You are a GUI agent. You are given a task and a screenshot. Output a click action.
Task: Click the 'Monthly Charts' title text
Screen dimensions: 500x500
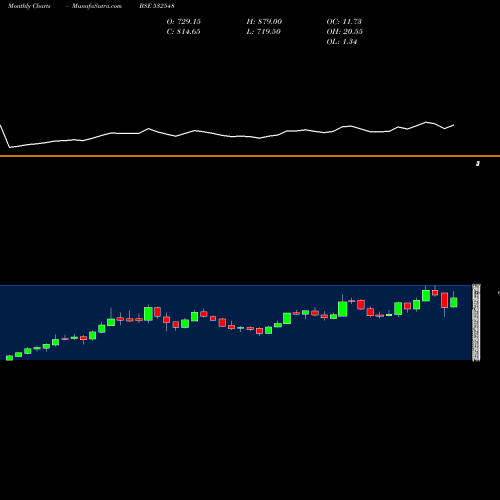[x=29, y=6]
